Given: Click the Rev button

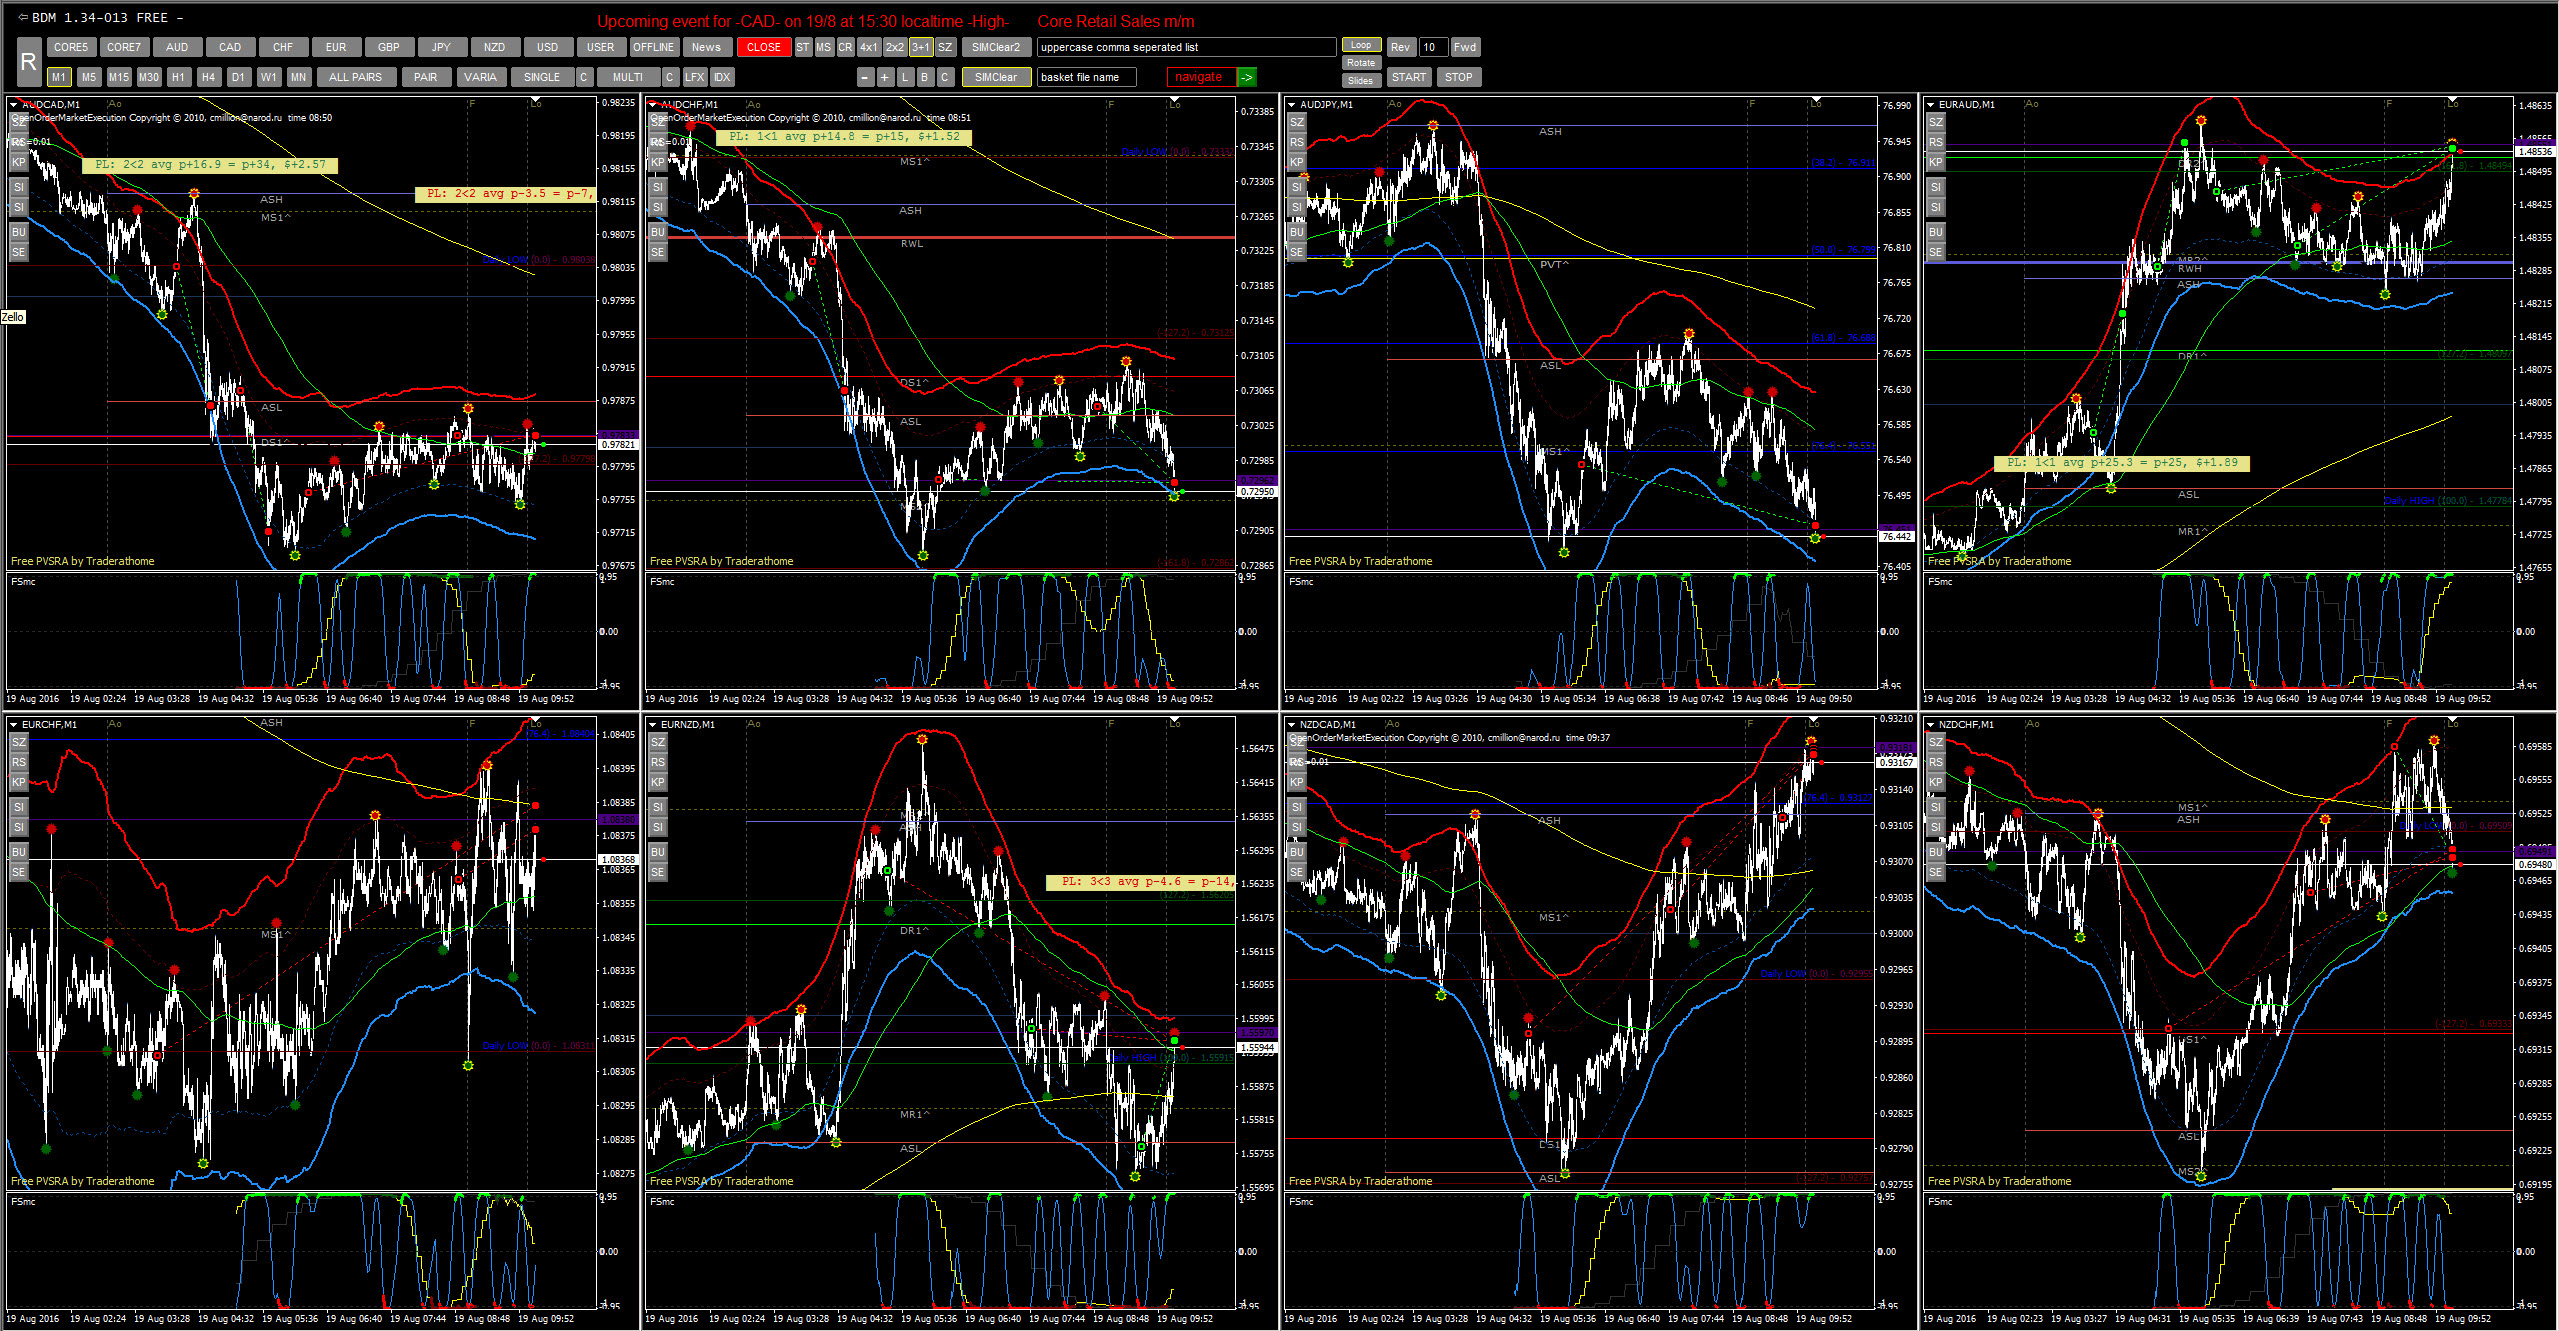Looking at the screenshot, I should (1400, 47).
